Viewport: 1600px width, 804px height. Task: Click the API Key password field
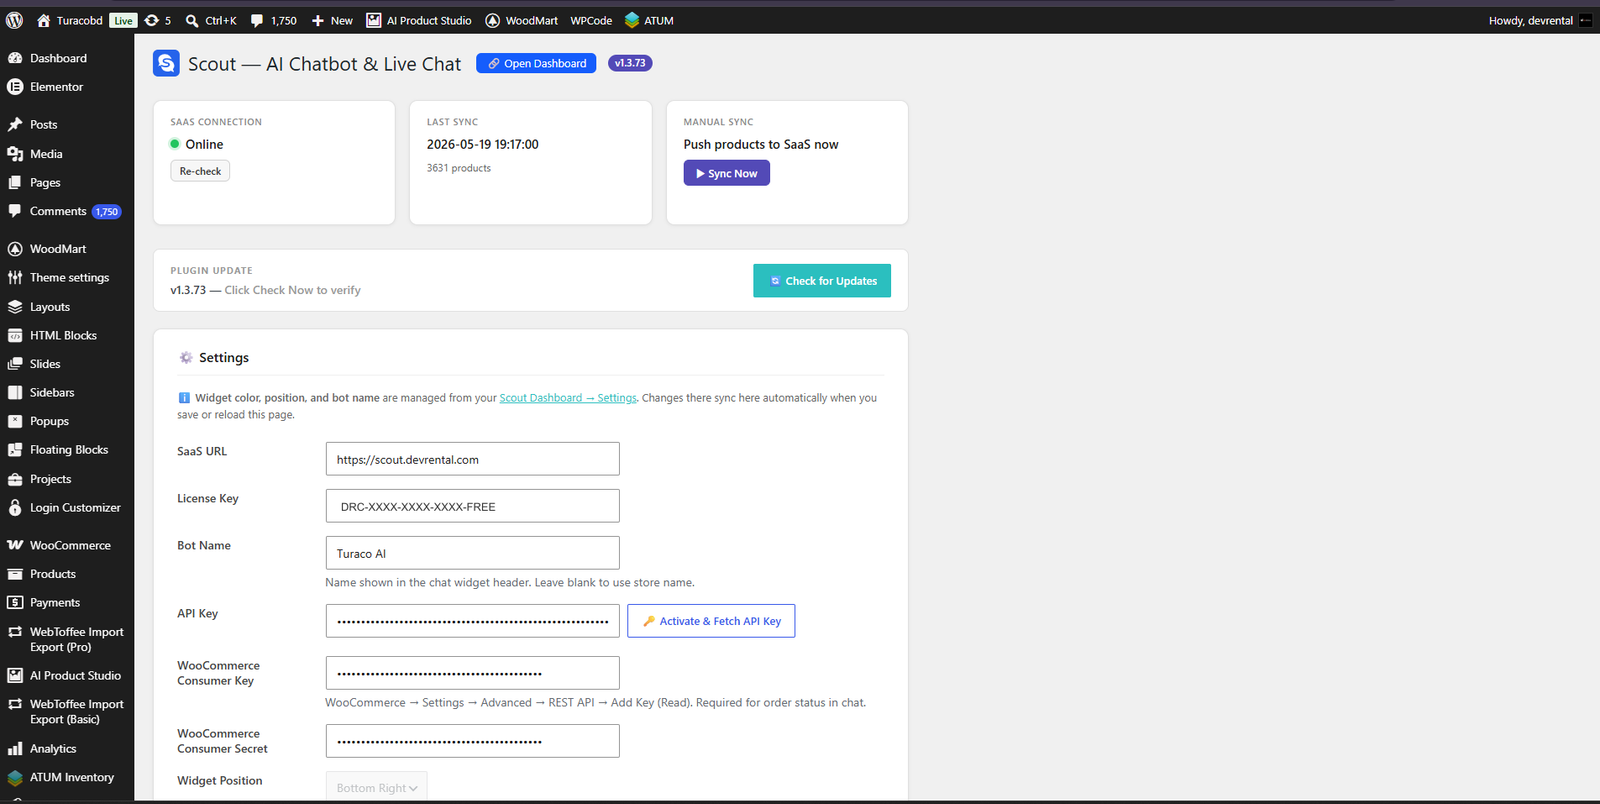[473, 621]
